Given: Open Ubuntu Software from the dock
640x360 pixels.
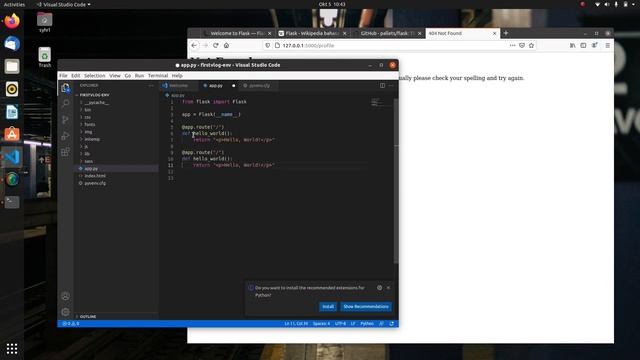Looking at the screenshot, I should point(12,134).
